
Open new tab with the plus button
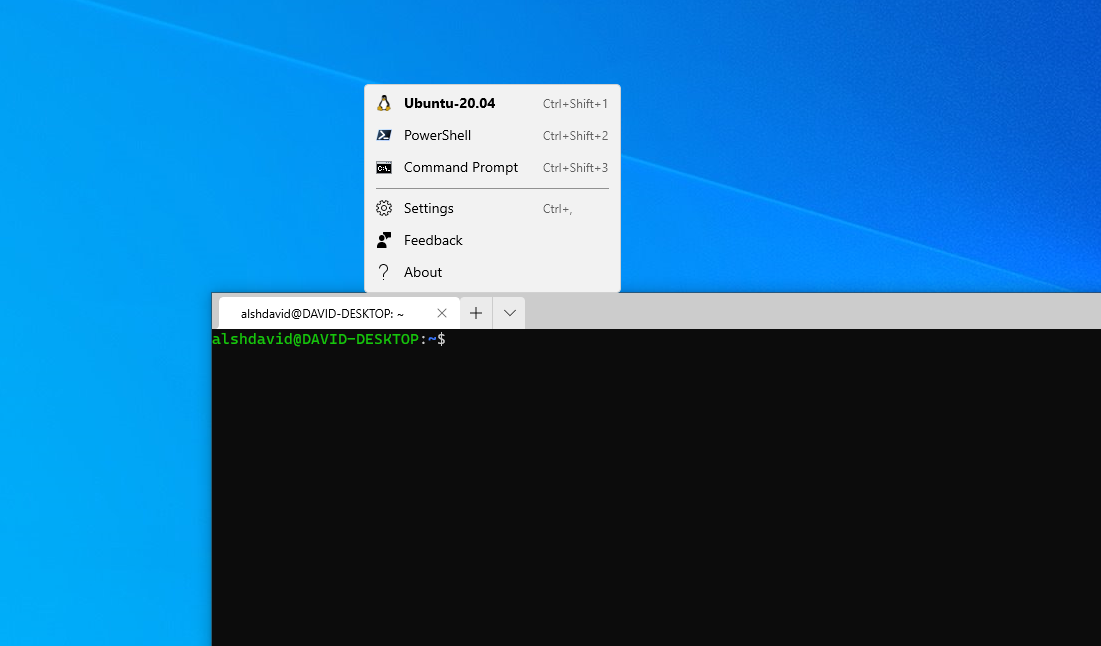click(x=476, y=313)
